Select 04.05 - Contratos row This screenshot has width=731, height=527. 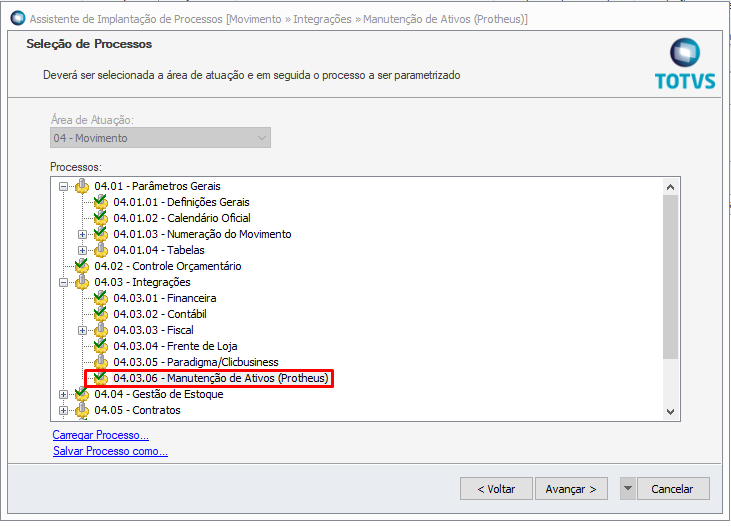137,409
